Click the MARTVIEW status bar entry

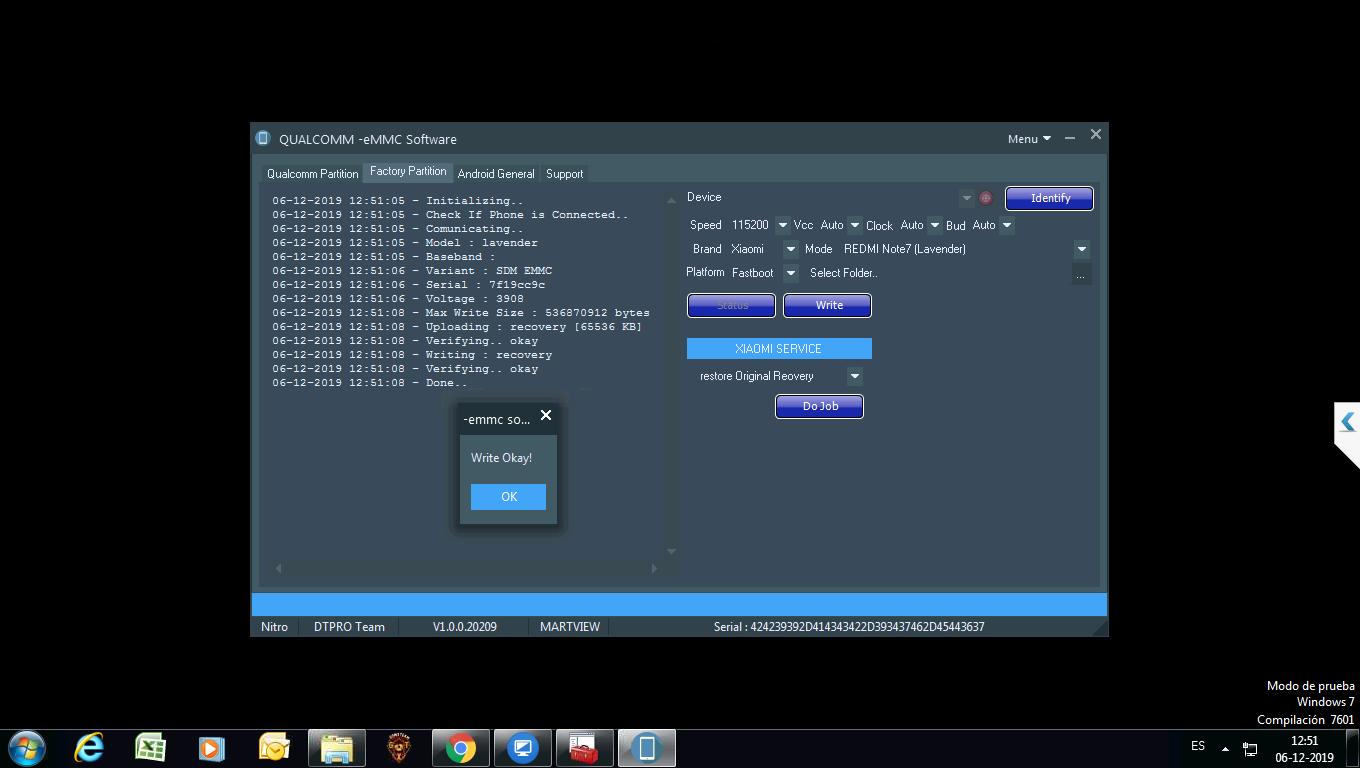coord(570,627)
